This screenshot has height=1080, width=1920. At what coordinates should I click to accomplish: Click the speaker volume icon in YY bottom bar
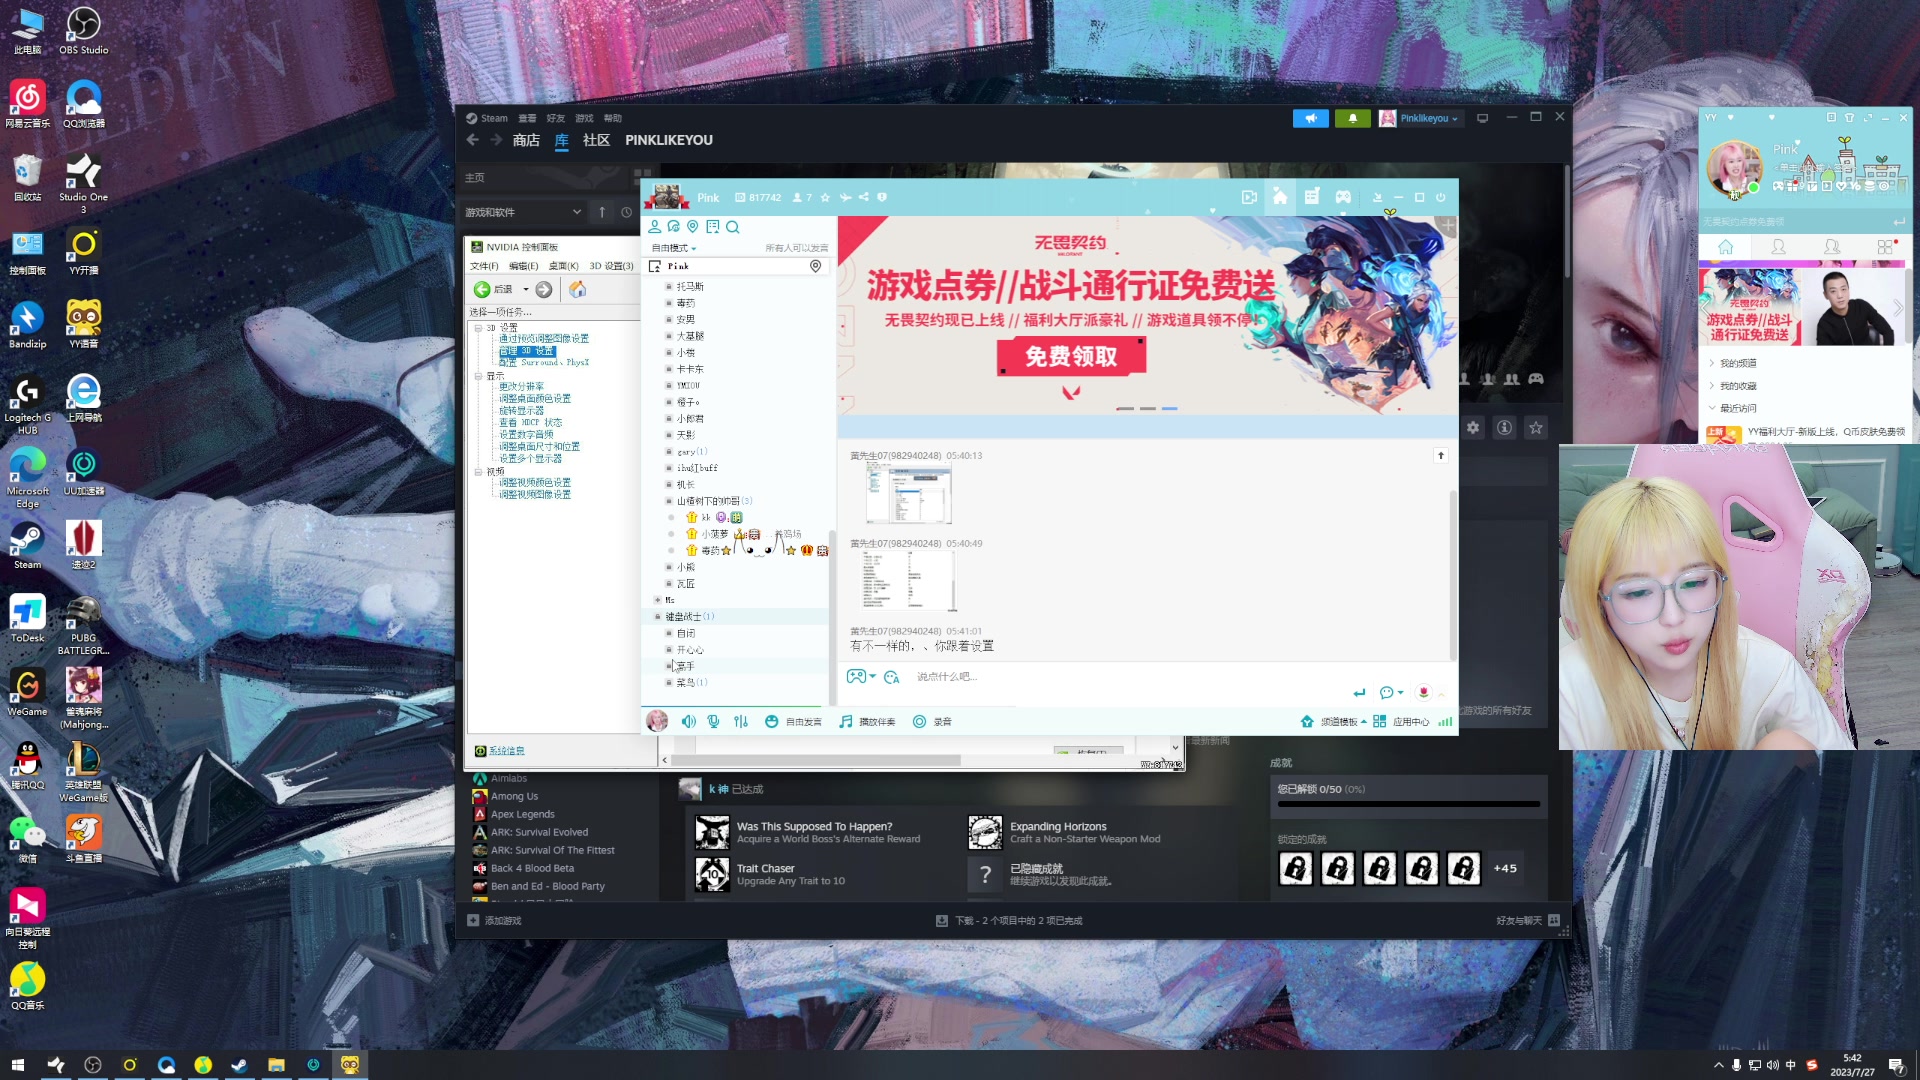(688, 722)
